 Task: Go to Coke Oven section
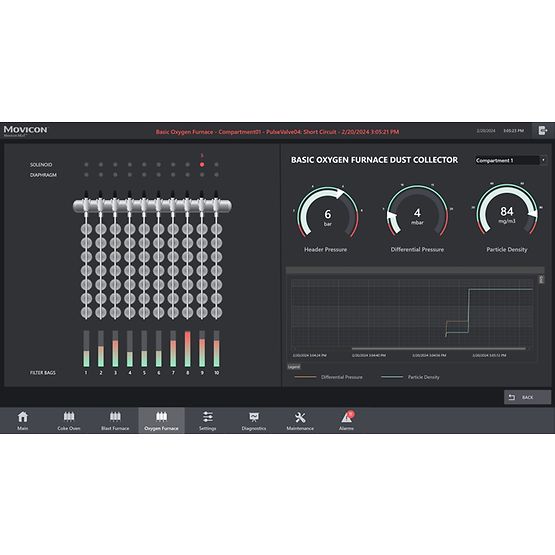(69, 420)
